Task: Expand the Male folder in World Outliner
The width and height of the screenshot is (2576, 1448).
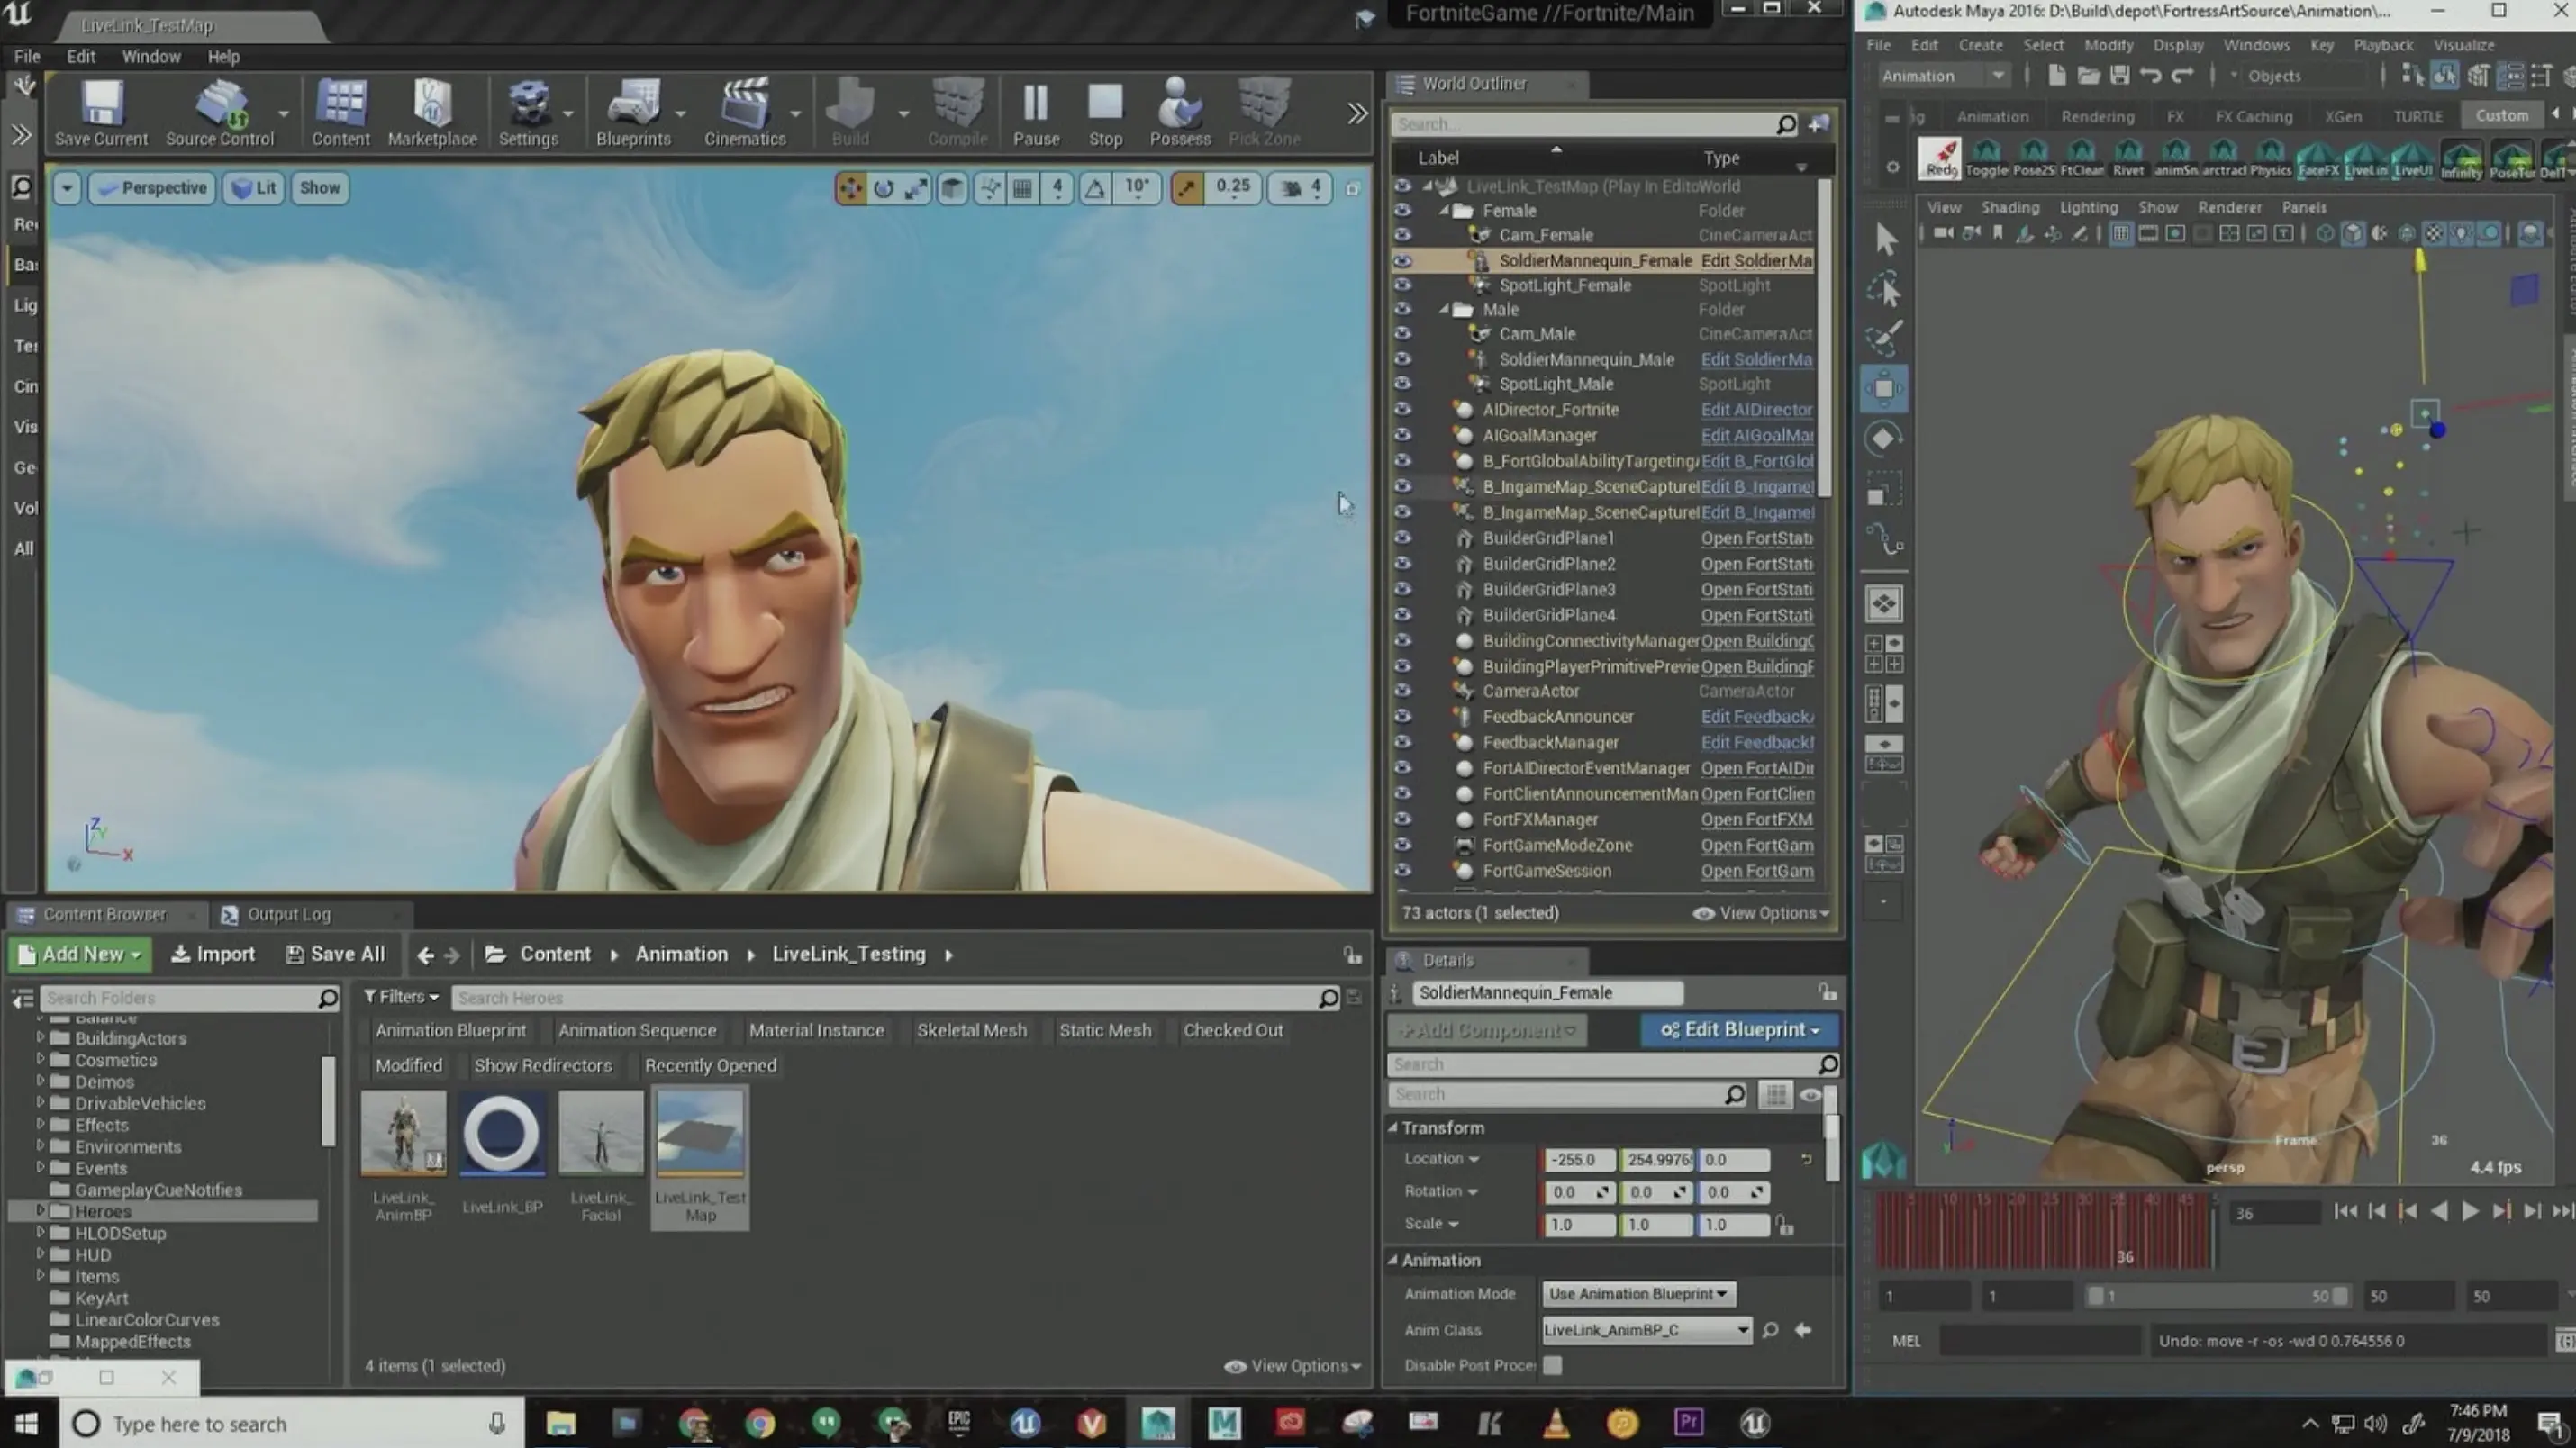Action: [x=1442, y=308]
